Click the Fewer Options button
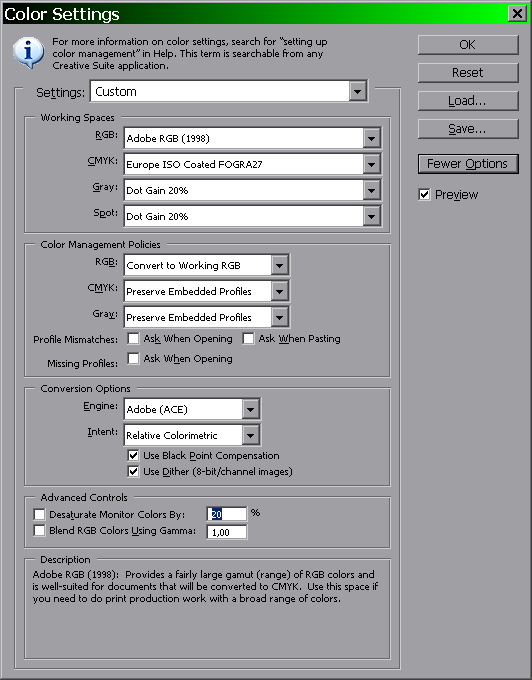532x680 pixels. click(x=468, y=164)
